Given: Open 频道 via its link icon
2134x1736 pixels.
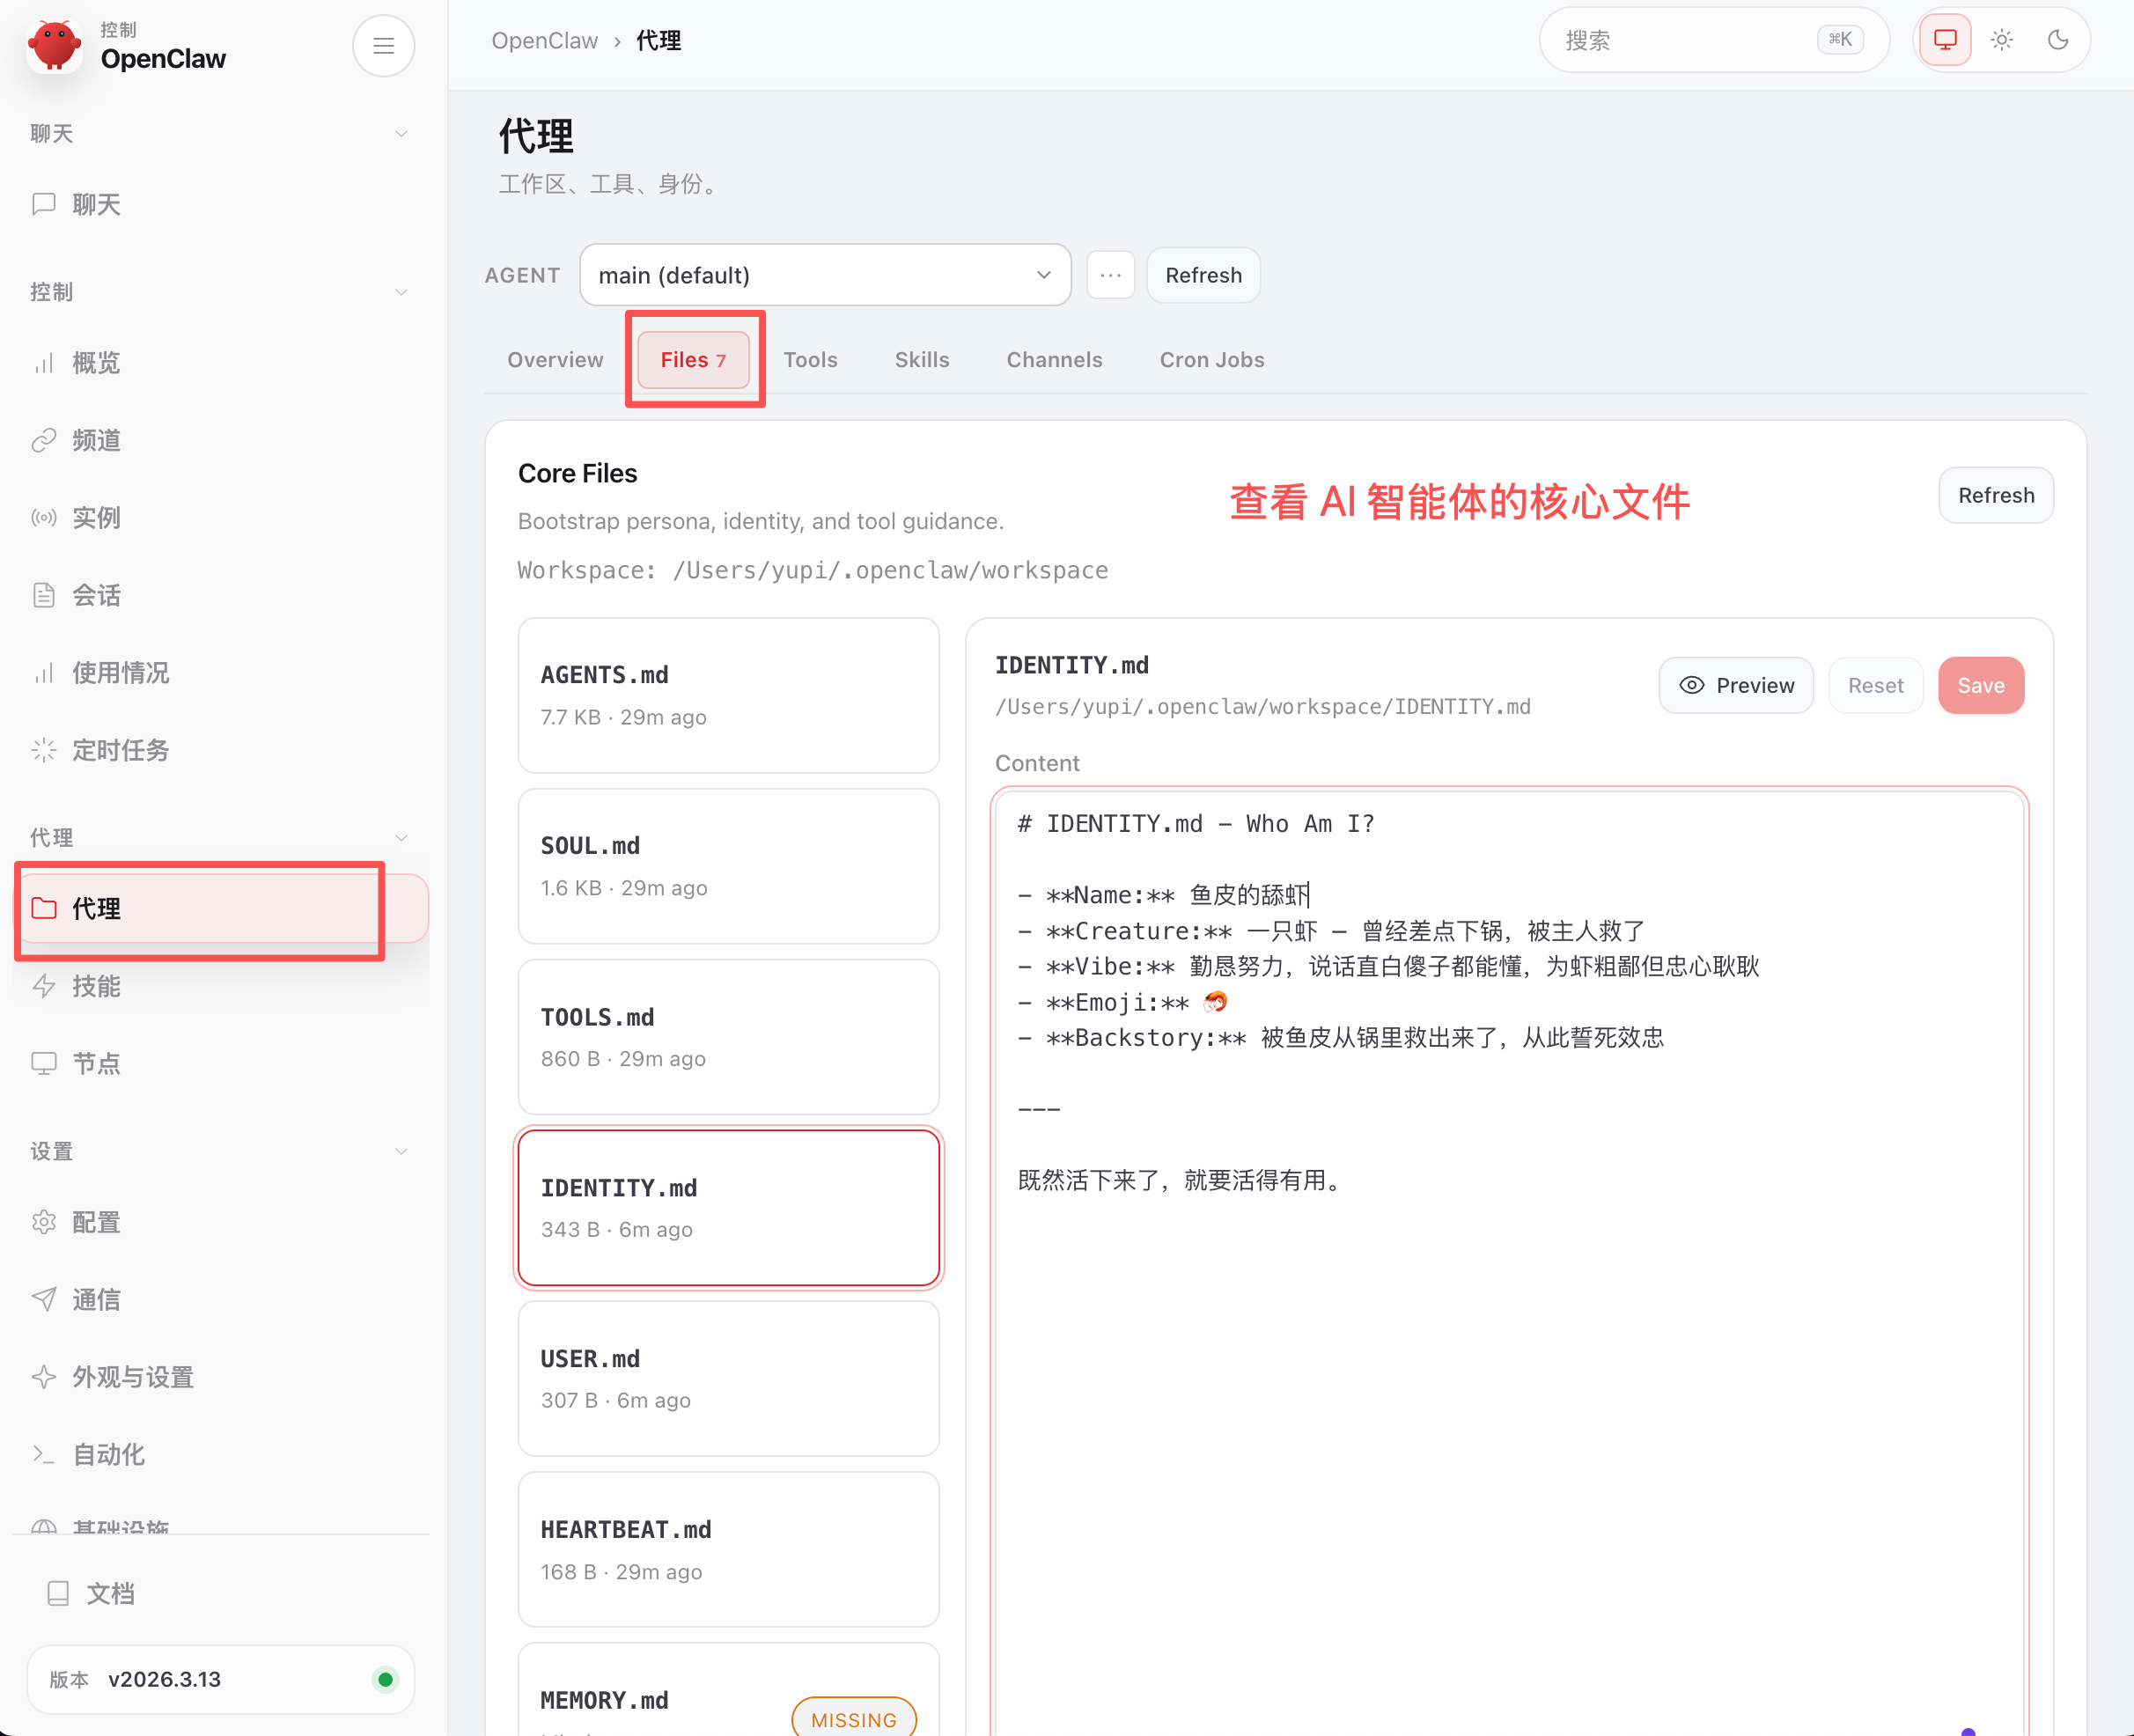Looking at the screenshot, I should 44,440.
